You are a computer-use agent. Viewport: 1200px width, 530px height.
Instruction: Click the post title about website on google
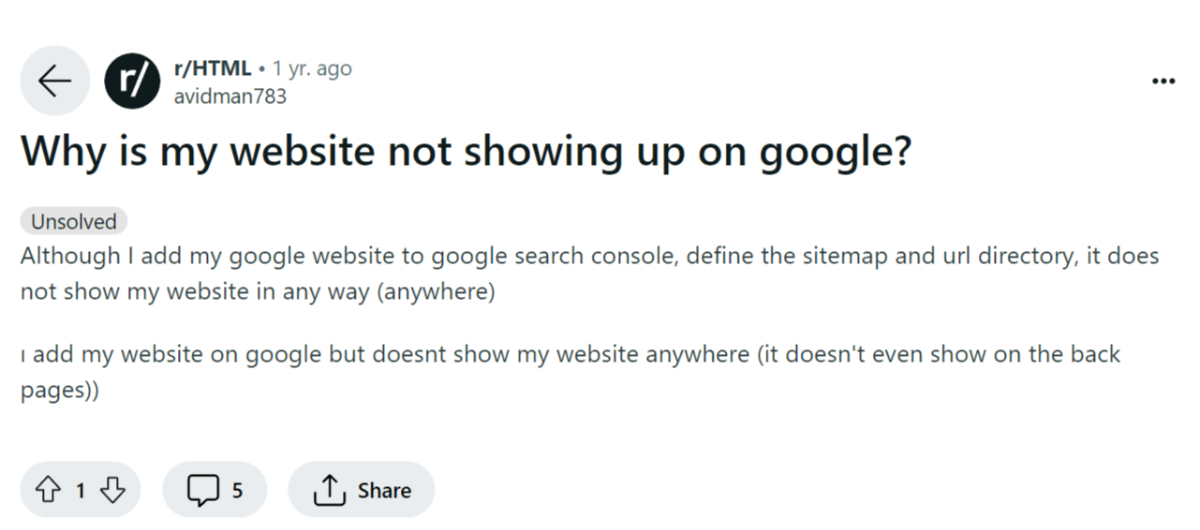pos(466,153)
